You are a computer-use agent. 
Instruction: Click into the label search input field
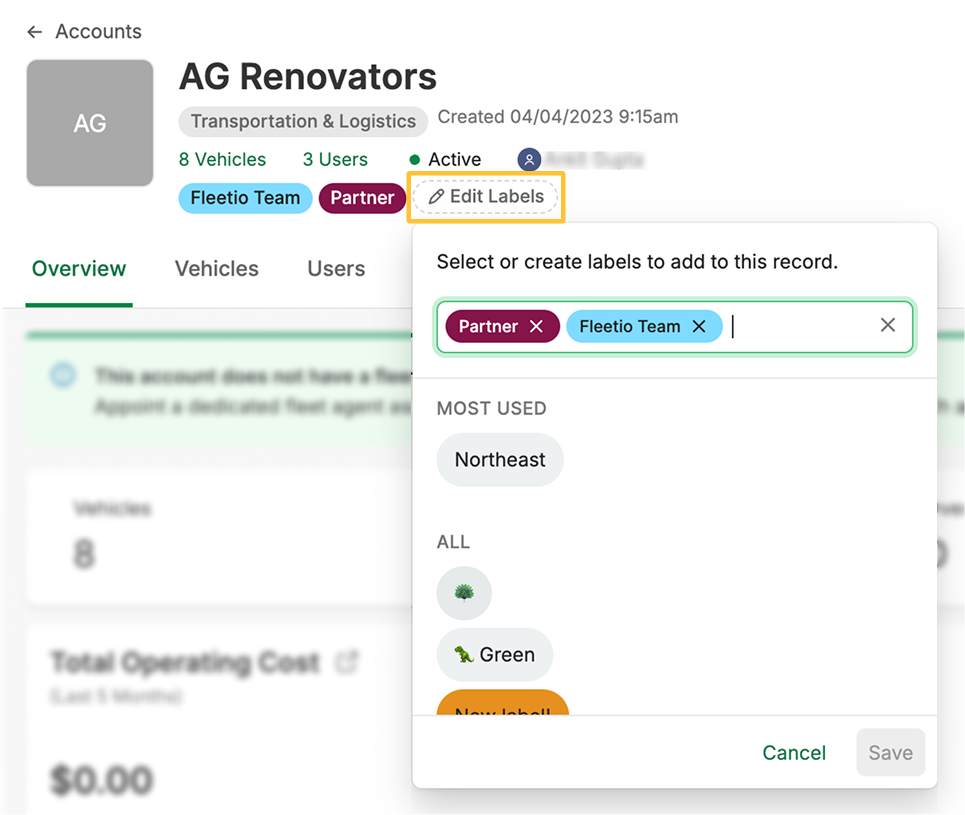coord(800,327)
